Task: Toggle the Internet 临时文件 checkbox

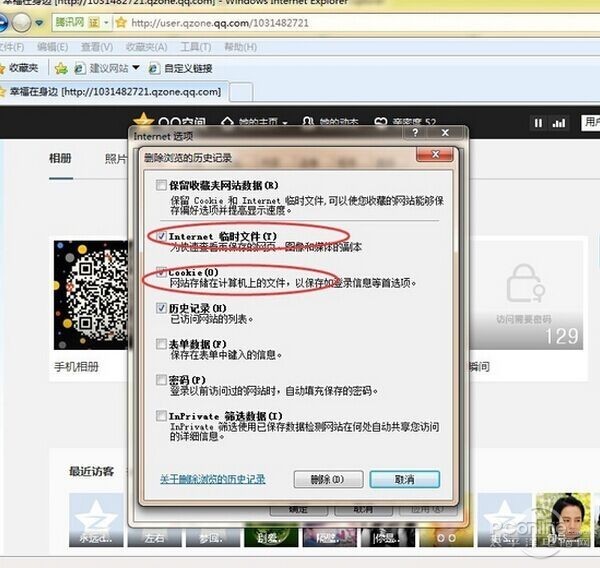Action: tap(160, 236)
